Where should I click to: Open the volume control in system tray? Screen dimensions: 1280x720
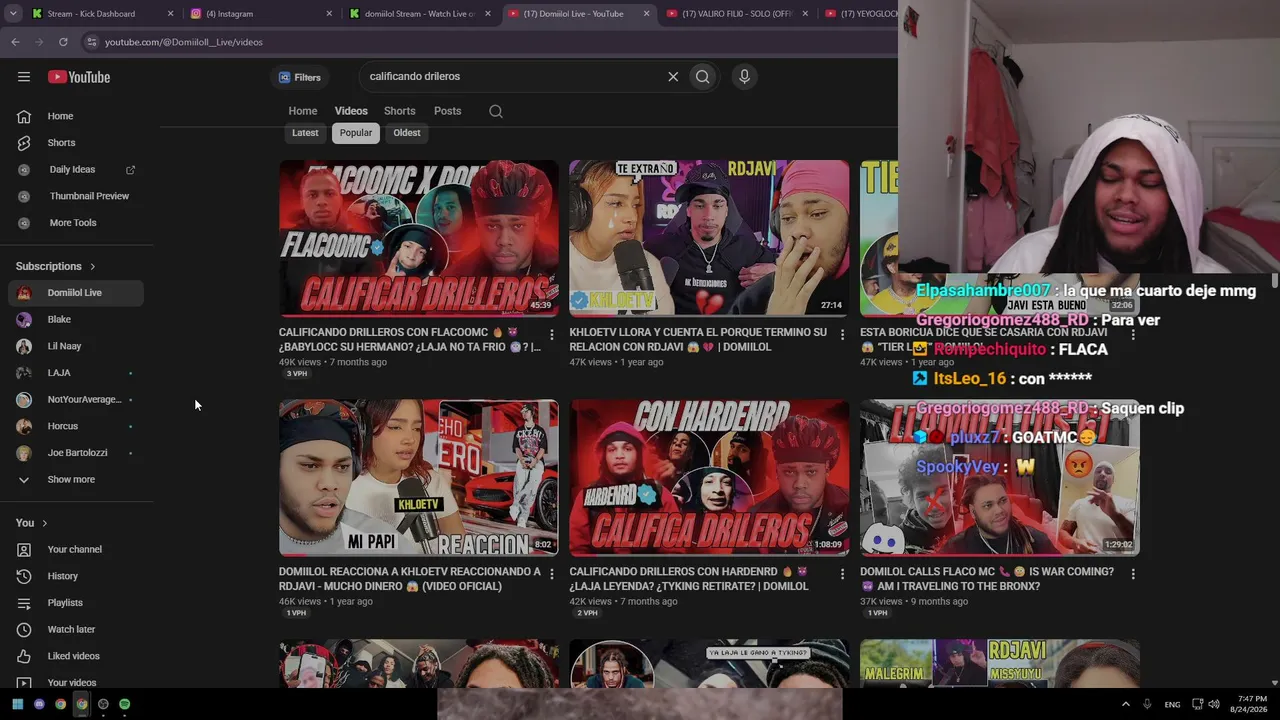click(1215, 704)
